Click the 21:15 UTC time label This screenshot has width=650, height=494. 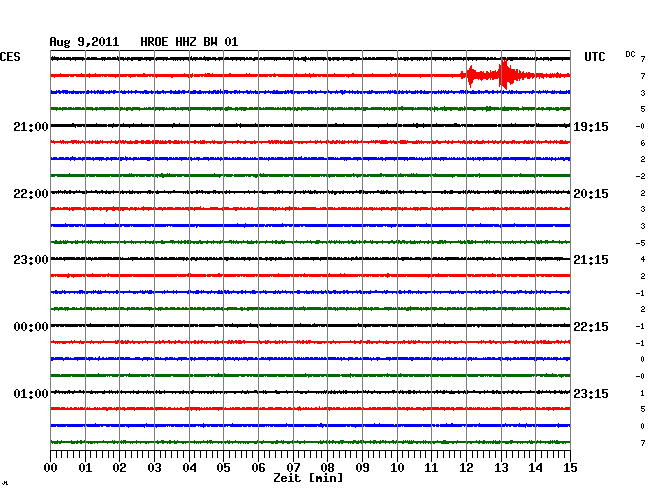click(x=591, y=260)
